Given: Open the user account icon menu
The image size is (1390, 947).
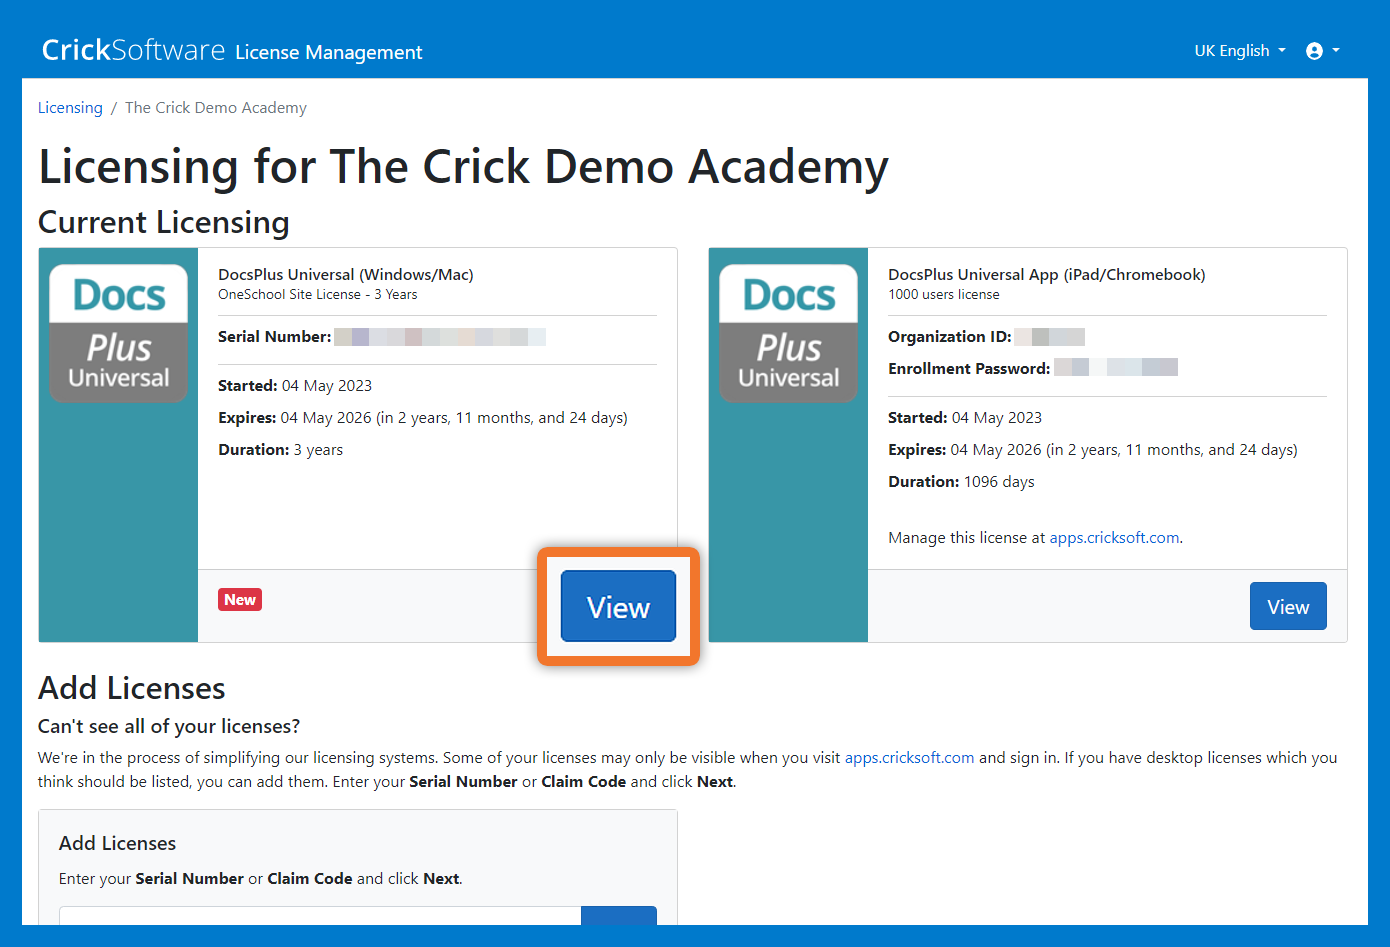Looking at the screenshot, I should point(1314,51).
